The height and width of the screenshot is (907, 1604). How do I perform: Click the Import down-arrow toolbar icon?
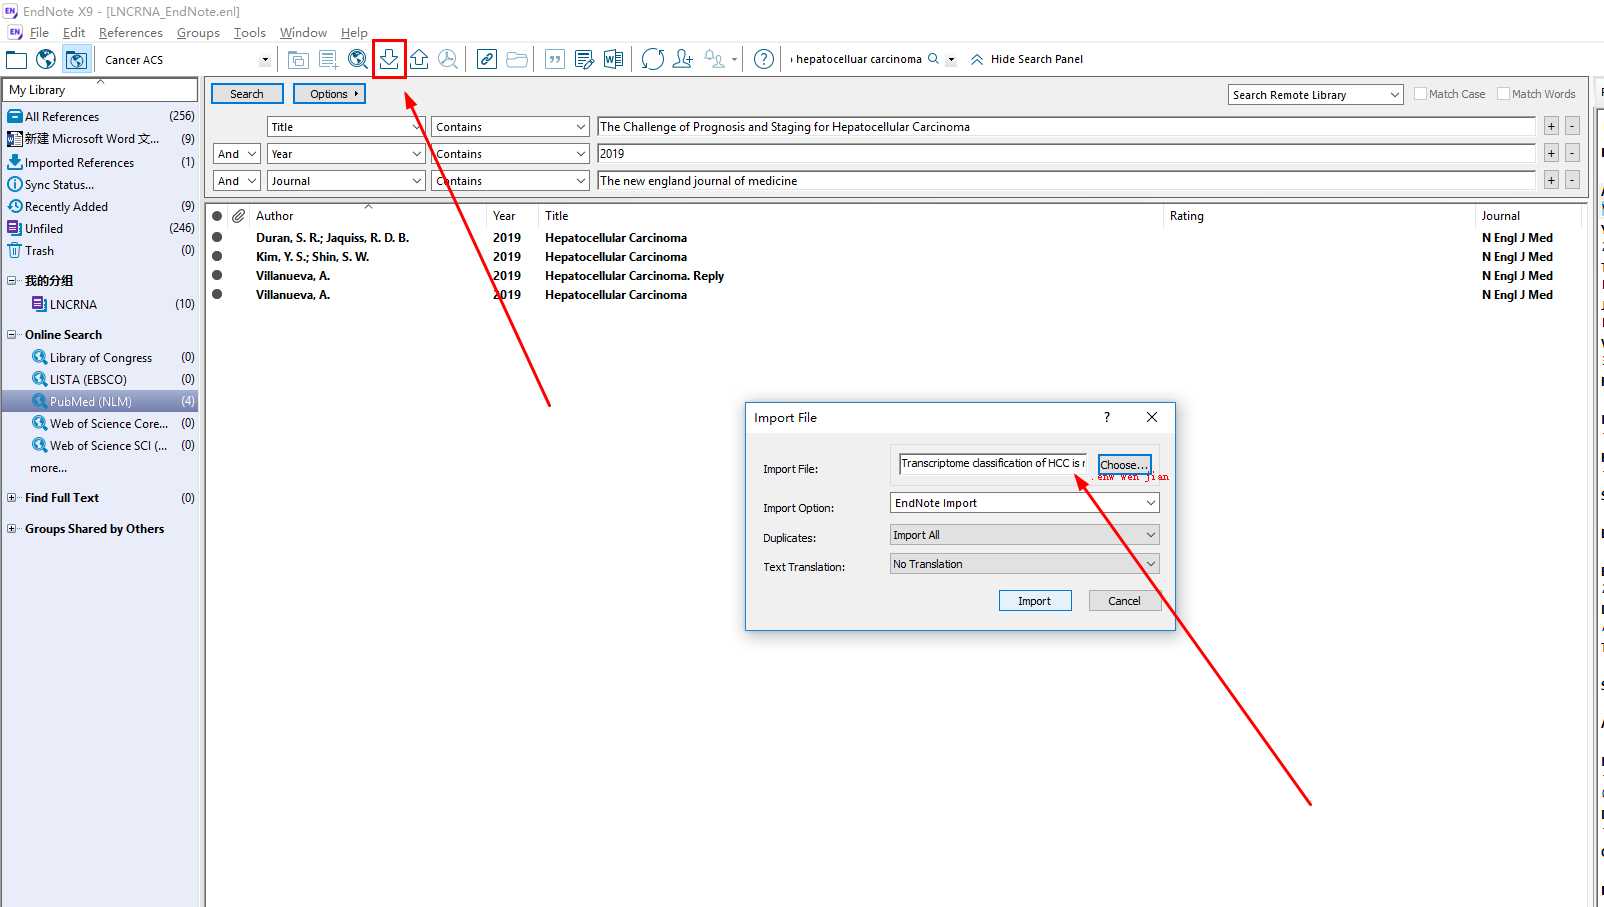[x=389, y=59]
